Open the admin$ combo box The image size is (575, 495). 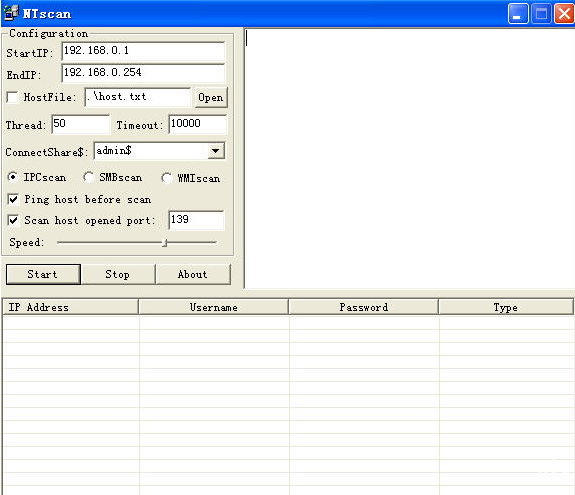159,151
